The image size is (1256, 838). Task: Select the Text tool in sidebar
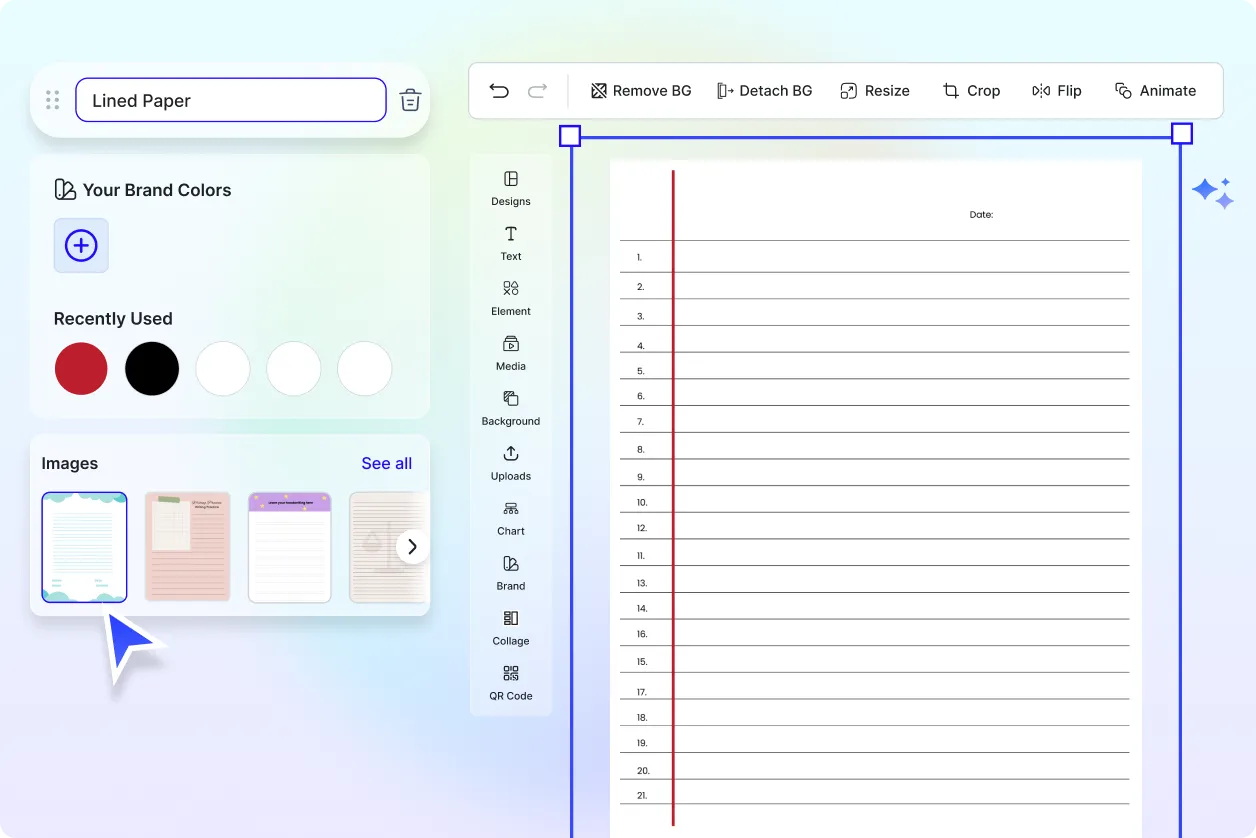pos(511,243)
